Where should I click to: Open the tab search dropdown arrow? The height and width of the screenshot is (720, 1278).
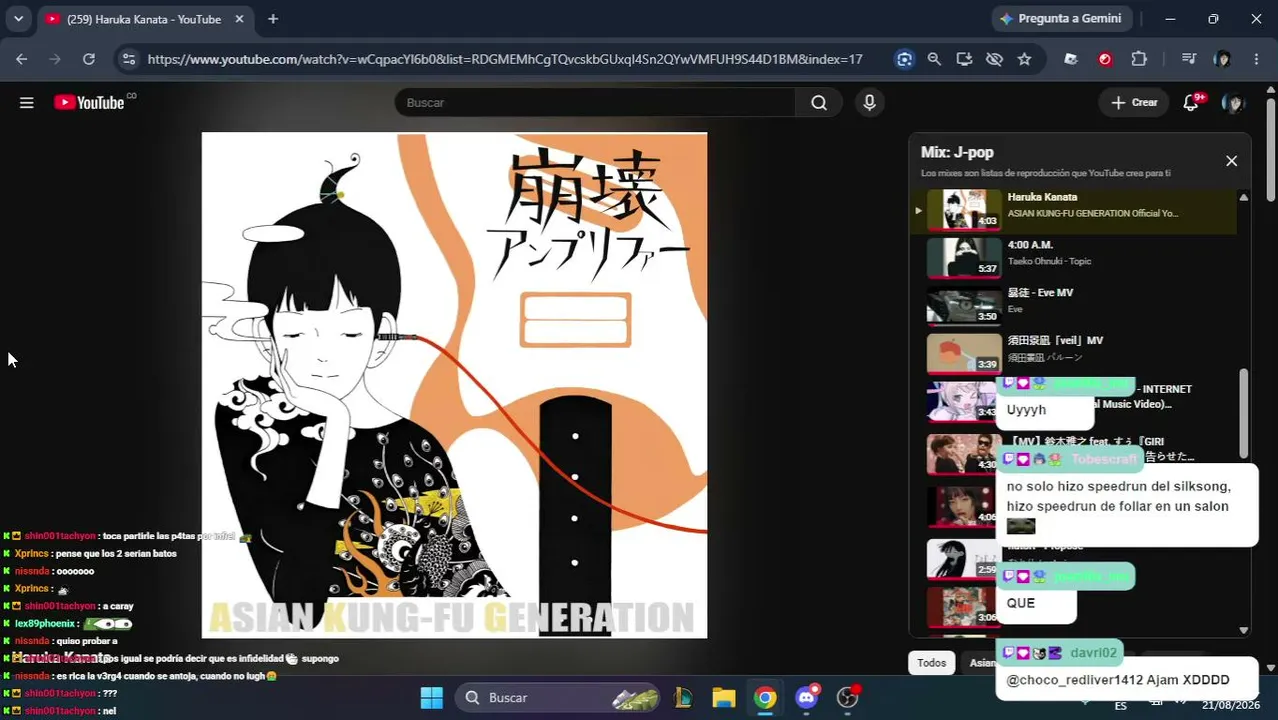18,18
